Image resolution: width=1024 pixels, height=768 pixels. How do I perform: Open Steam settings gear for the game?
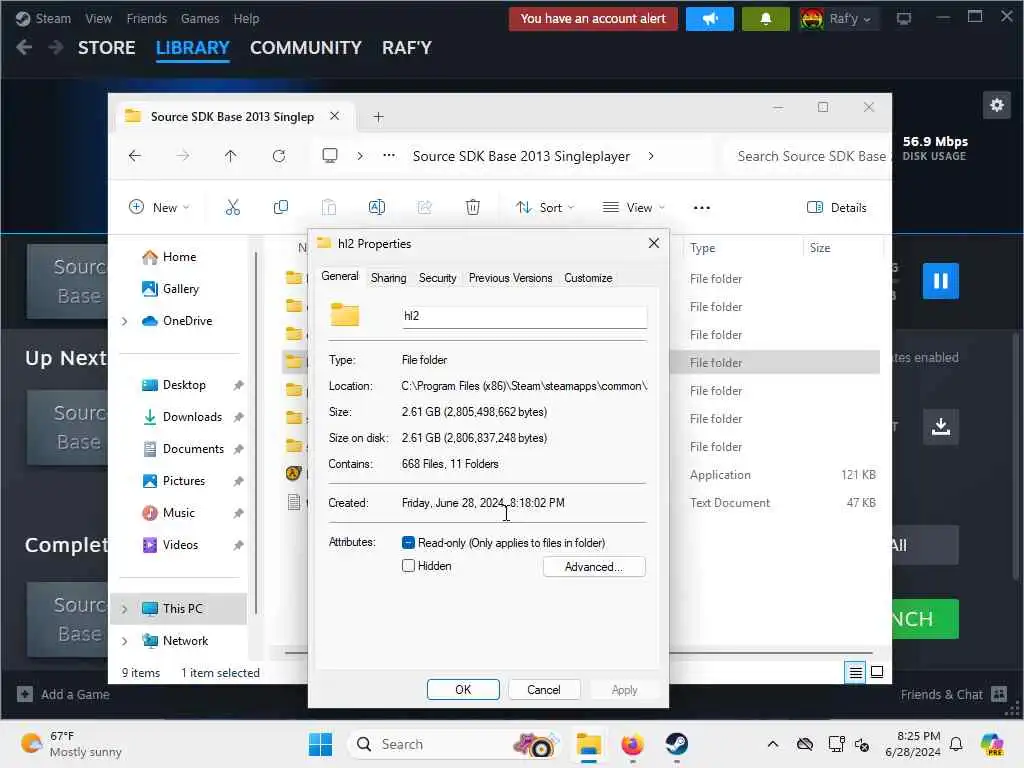pyautogui.click(x=997, y=105)
